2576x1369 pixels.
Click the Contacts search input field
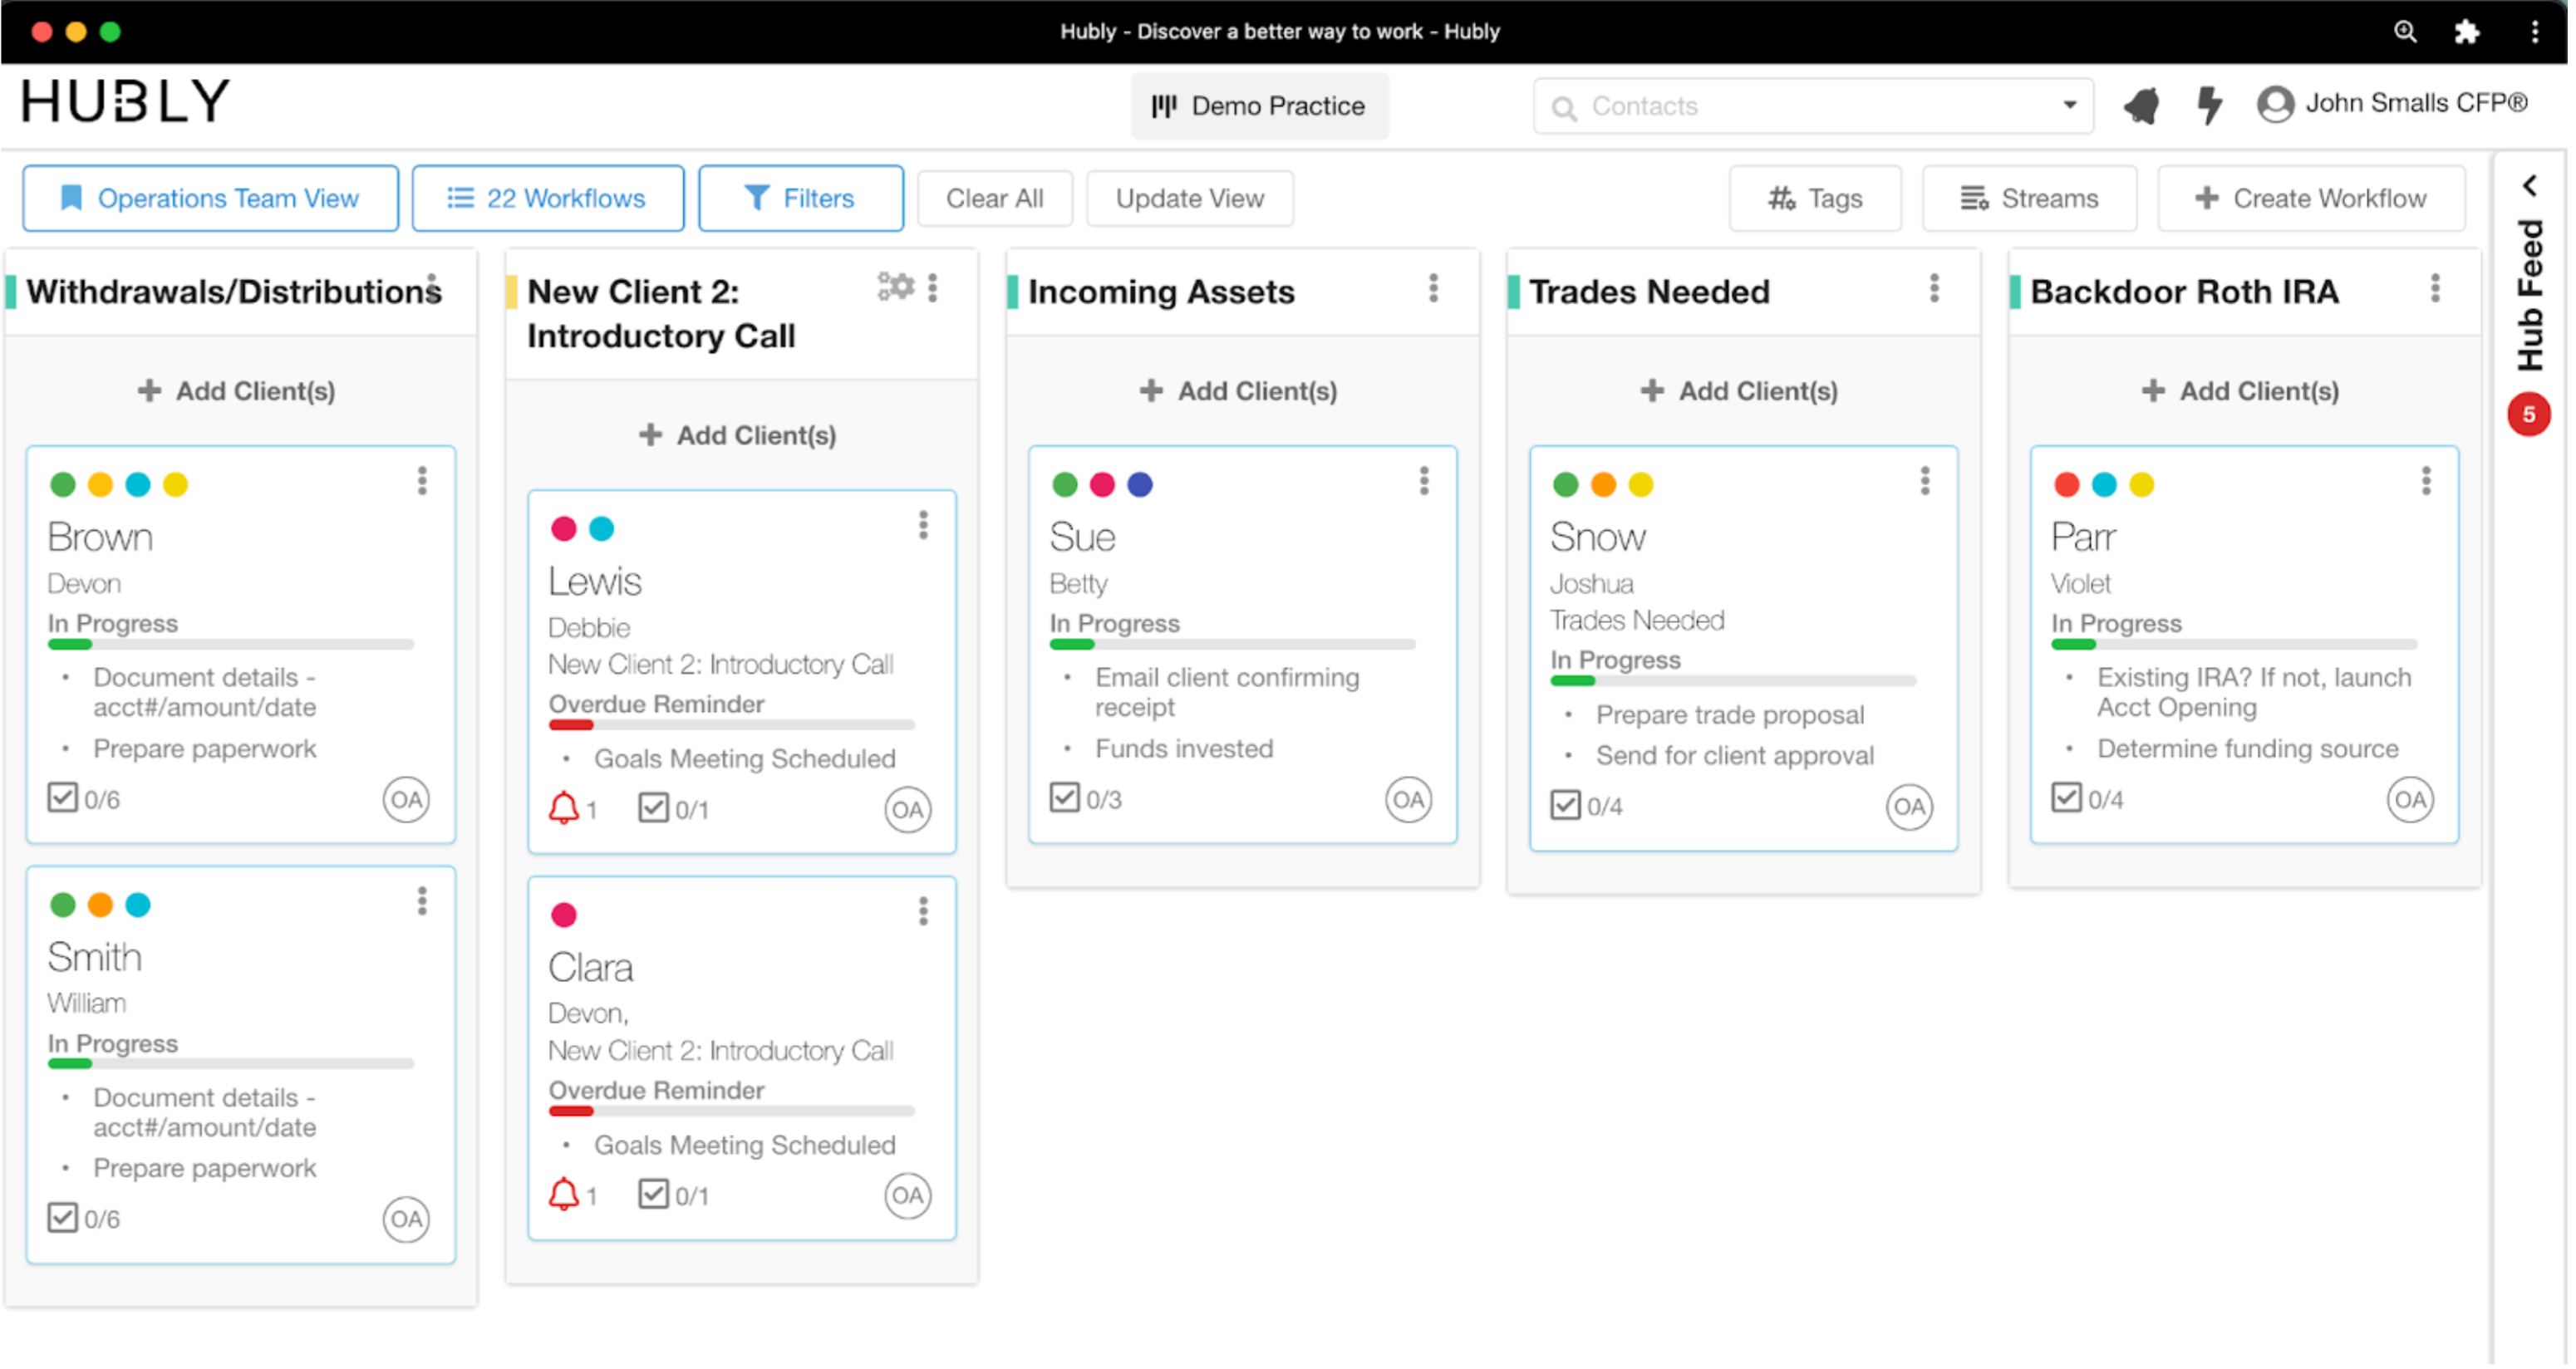[x=1813, y=106]
